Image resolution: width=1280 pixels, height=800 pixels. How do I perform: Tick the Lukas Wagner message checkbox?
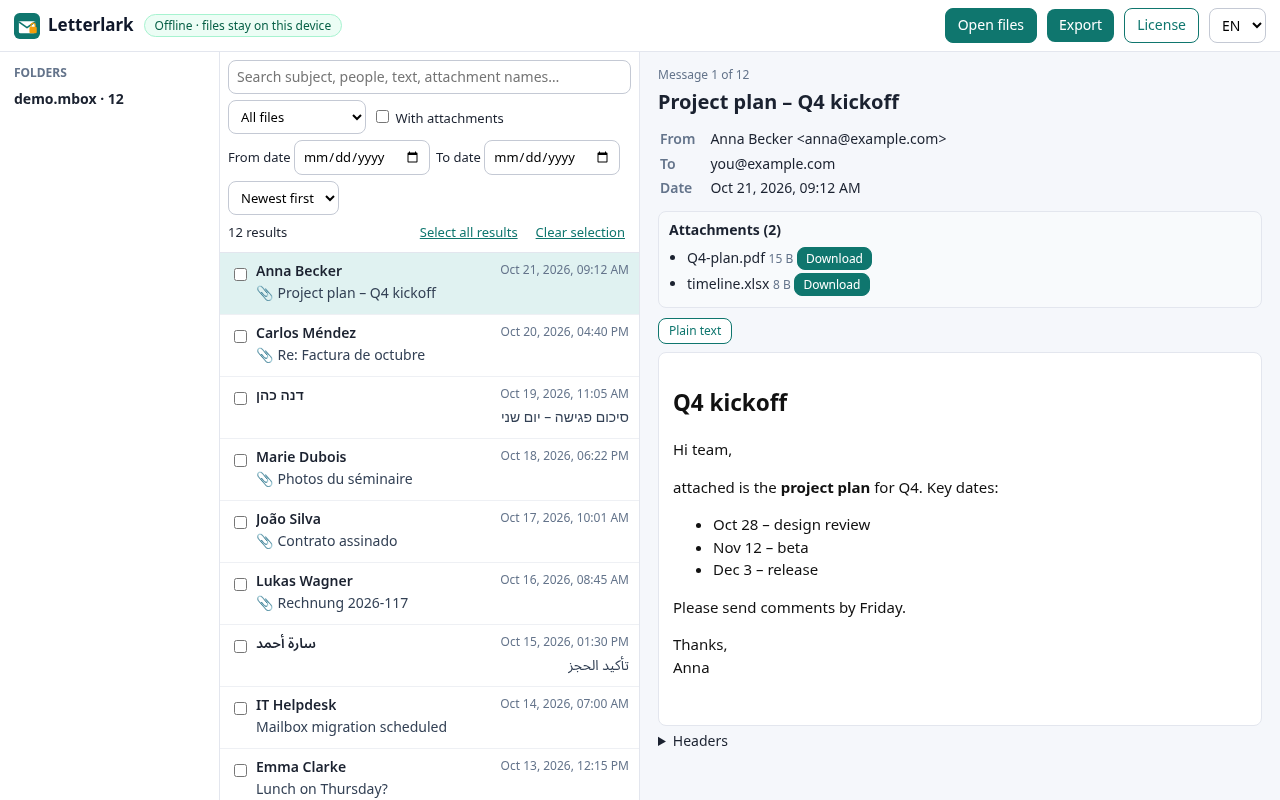[x=240, y=584]
